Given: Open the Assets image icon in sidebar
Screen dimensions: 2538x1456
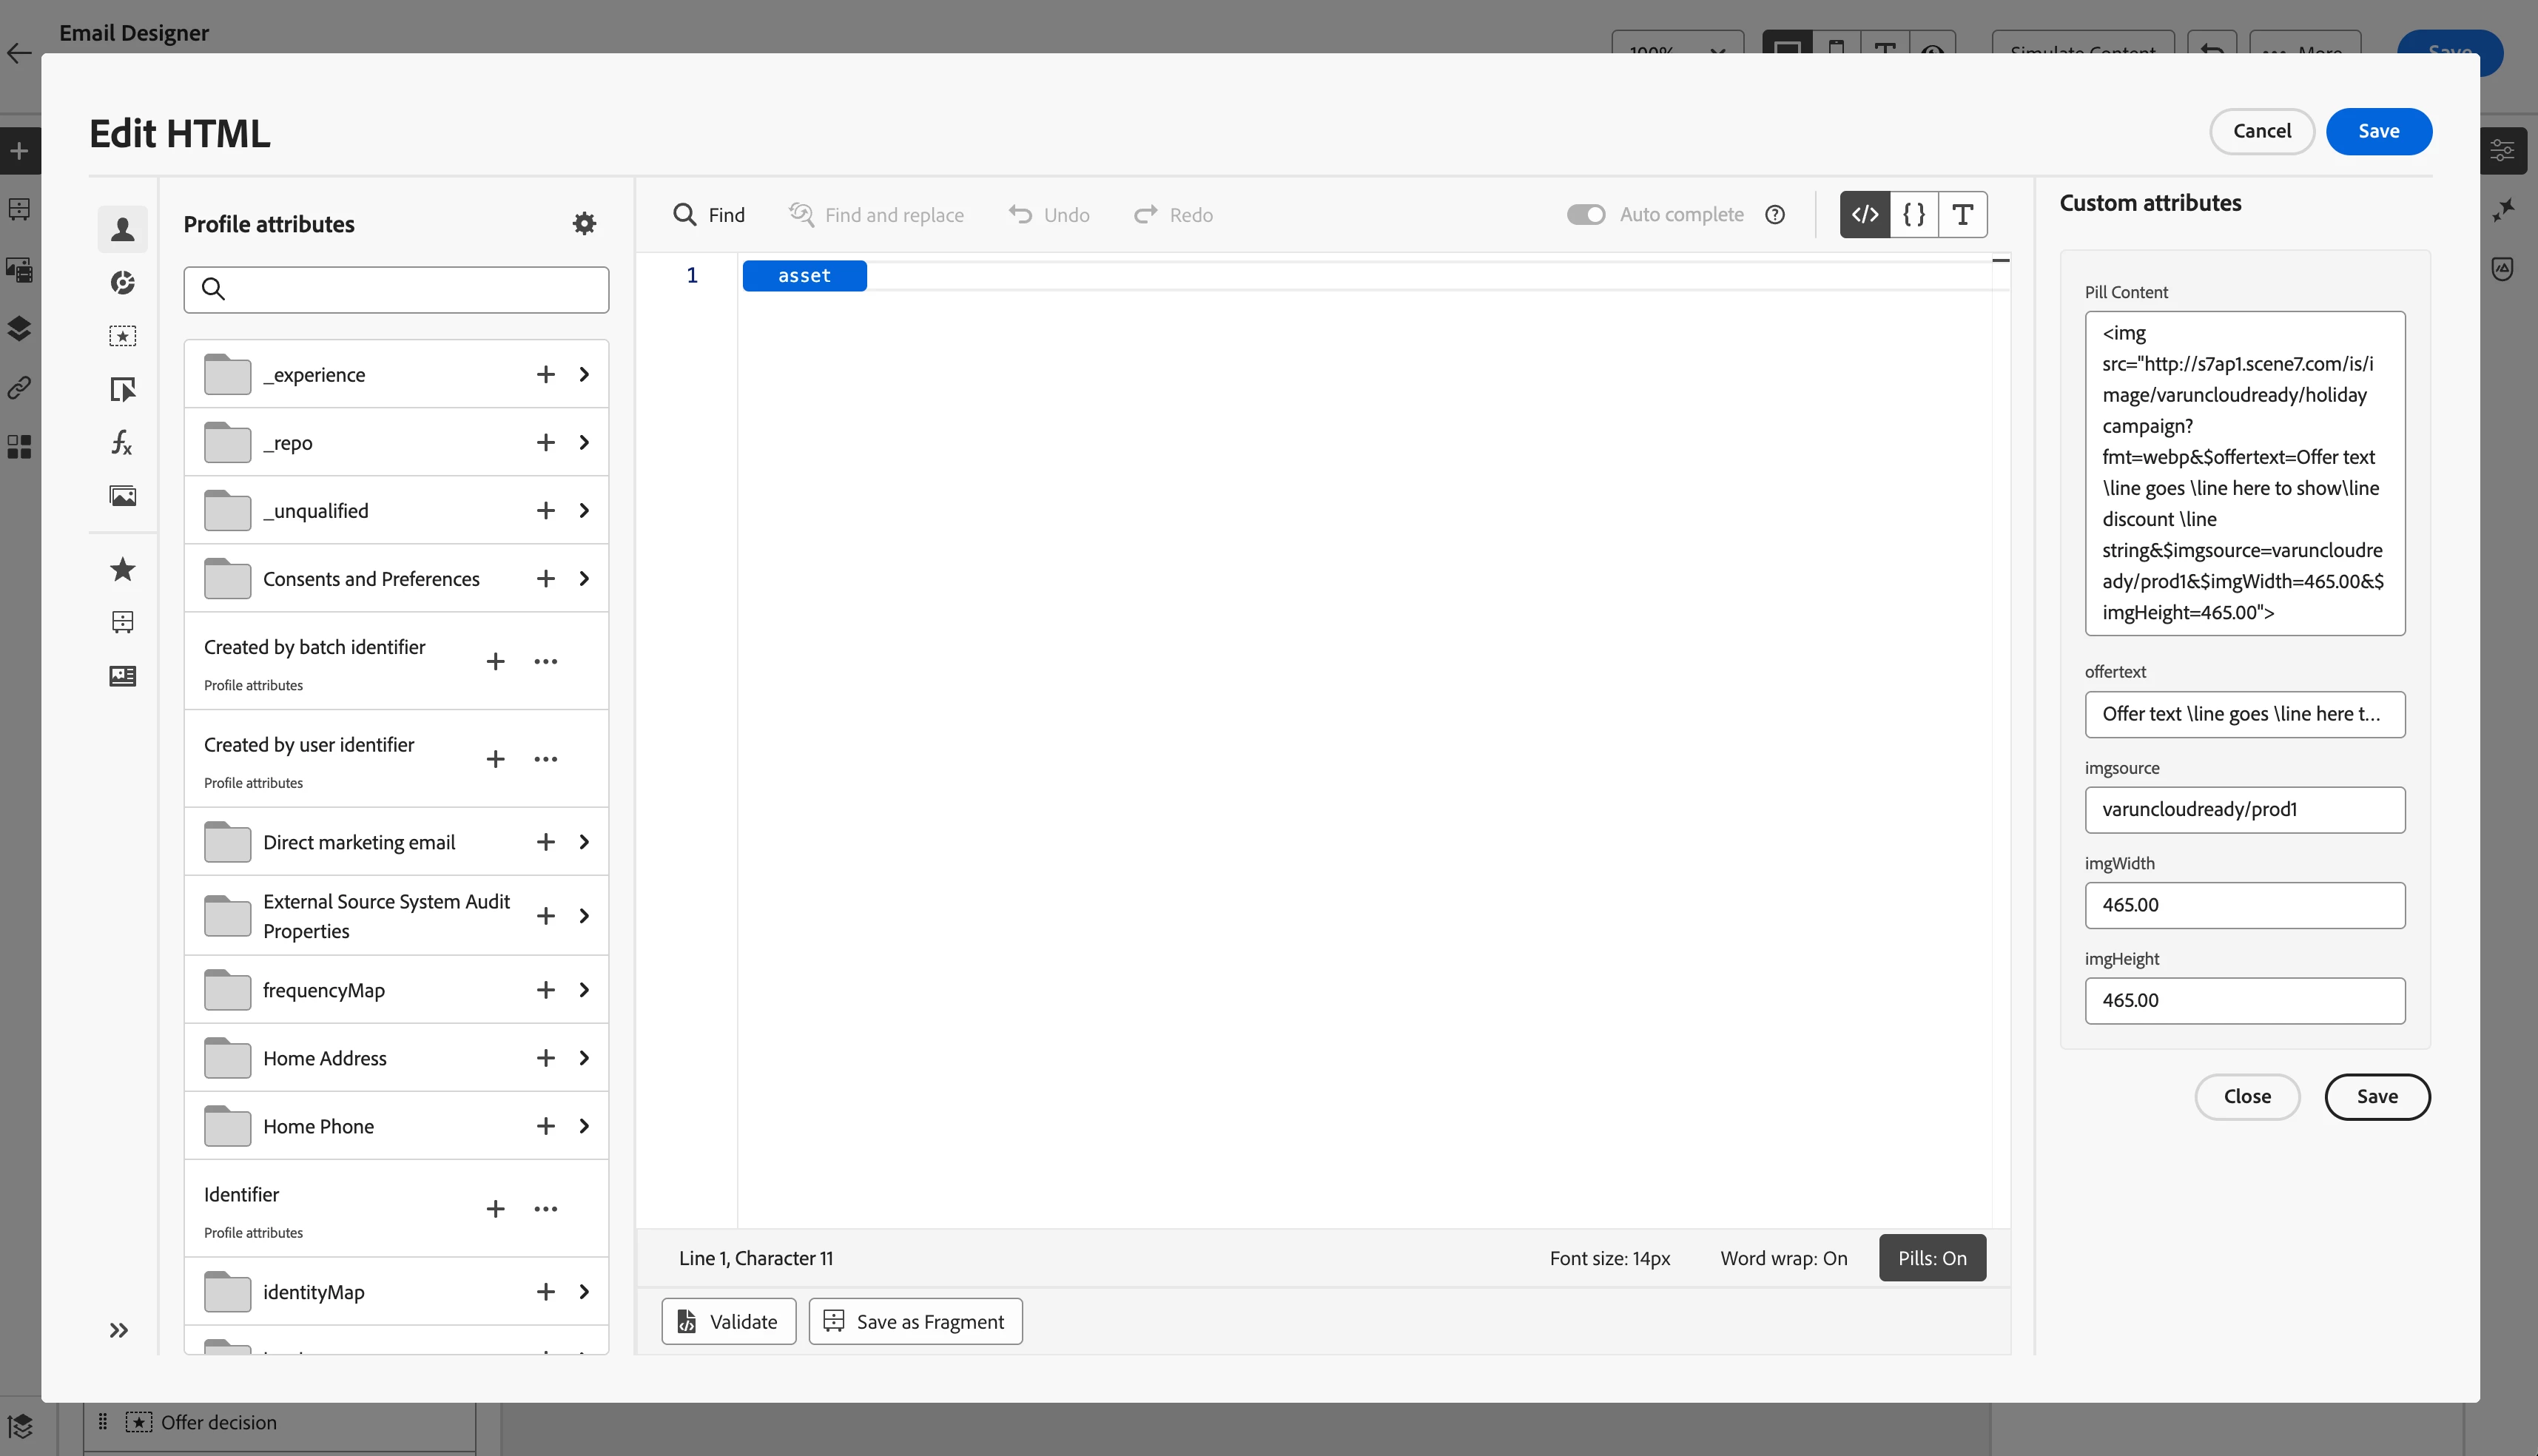Looking at the screenshot, I should [x=122, y=496].
